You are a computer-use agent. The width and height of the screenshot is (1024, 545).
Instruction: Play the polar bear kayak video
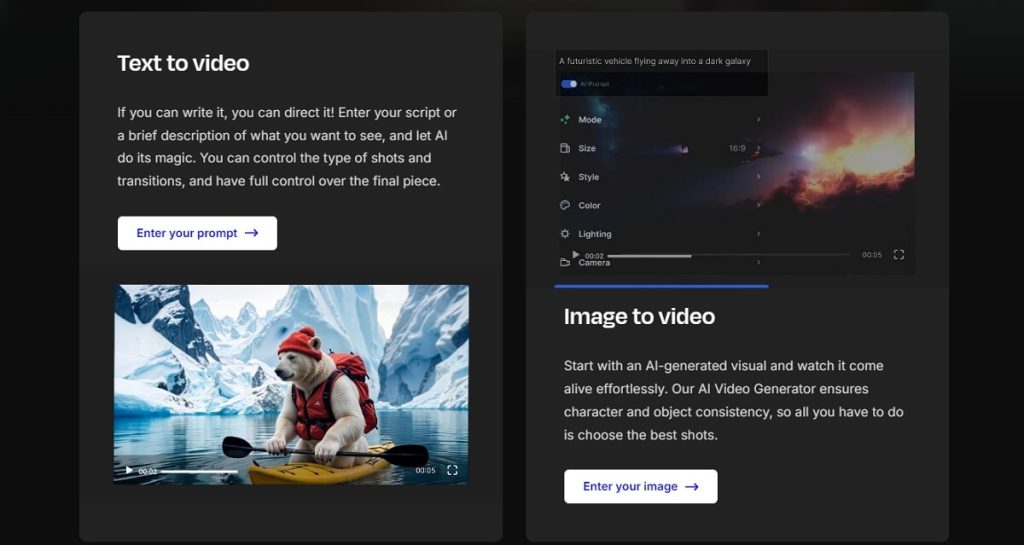[x=129, y=470]
